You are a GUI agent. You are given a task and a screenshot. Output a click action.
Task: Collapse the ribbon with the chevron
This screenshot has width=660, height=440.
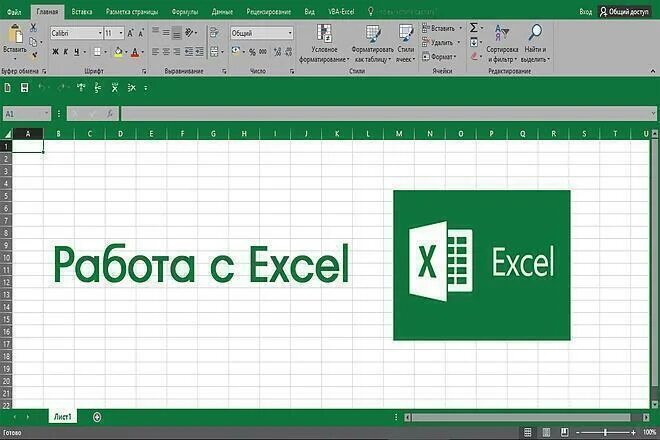[x=652, y=71]
